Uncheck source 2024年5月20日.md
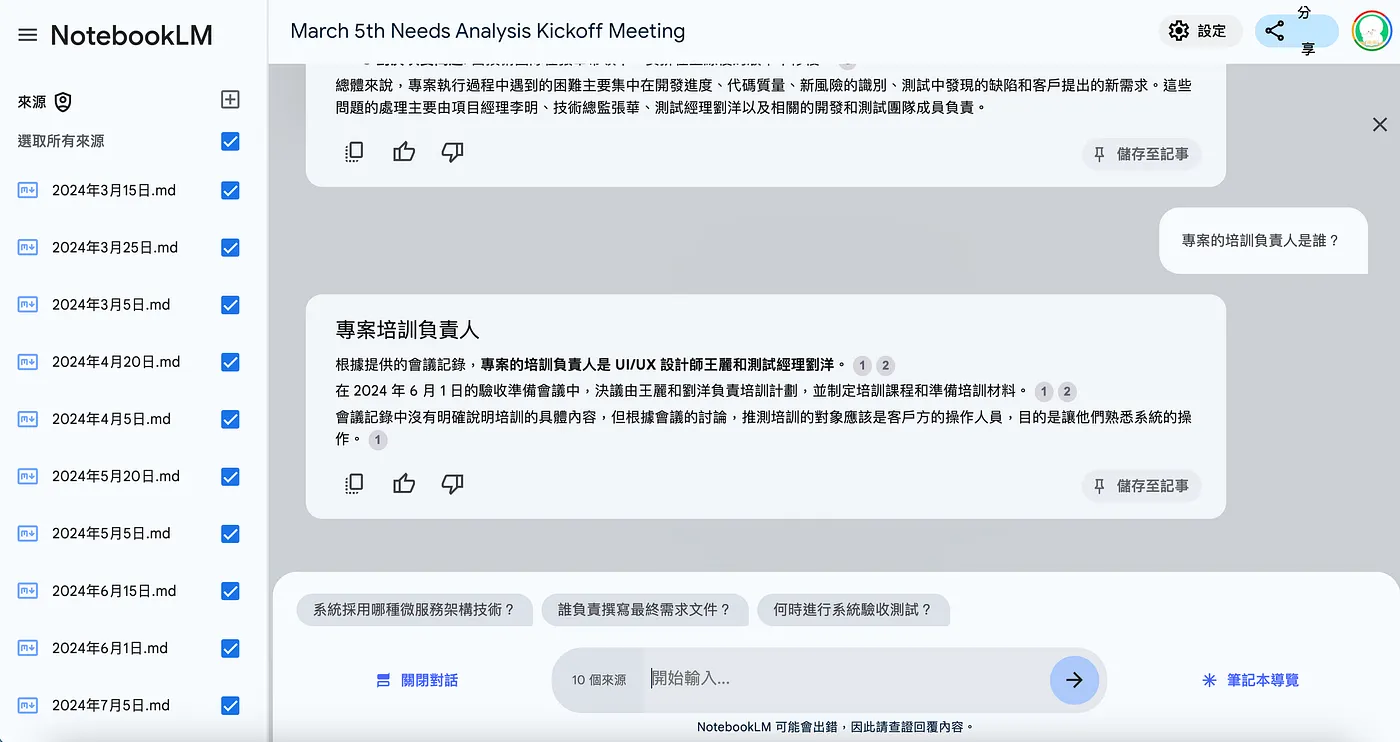The image size is (1400, 742). [230, 476]
